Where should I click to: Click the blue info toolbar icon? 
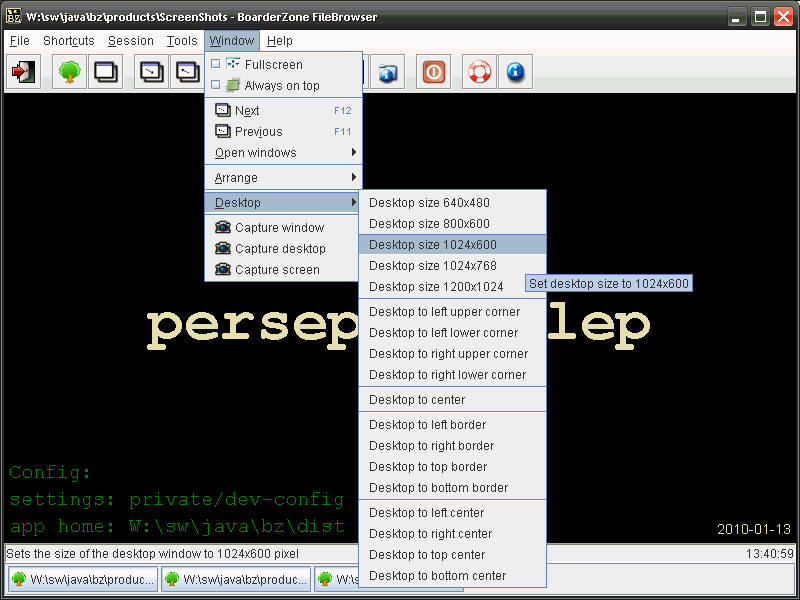click(515, 72)
